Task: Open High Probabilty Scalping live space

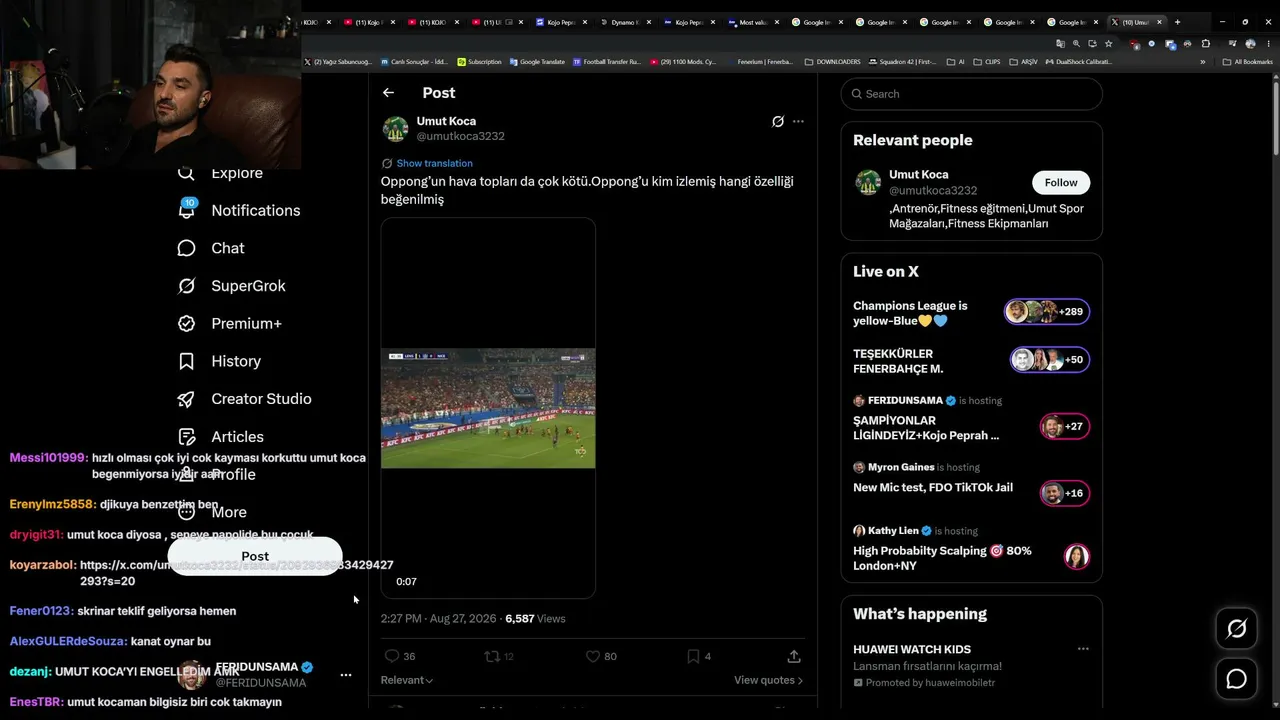Action: click(x=971, y=549)
